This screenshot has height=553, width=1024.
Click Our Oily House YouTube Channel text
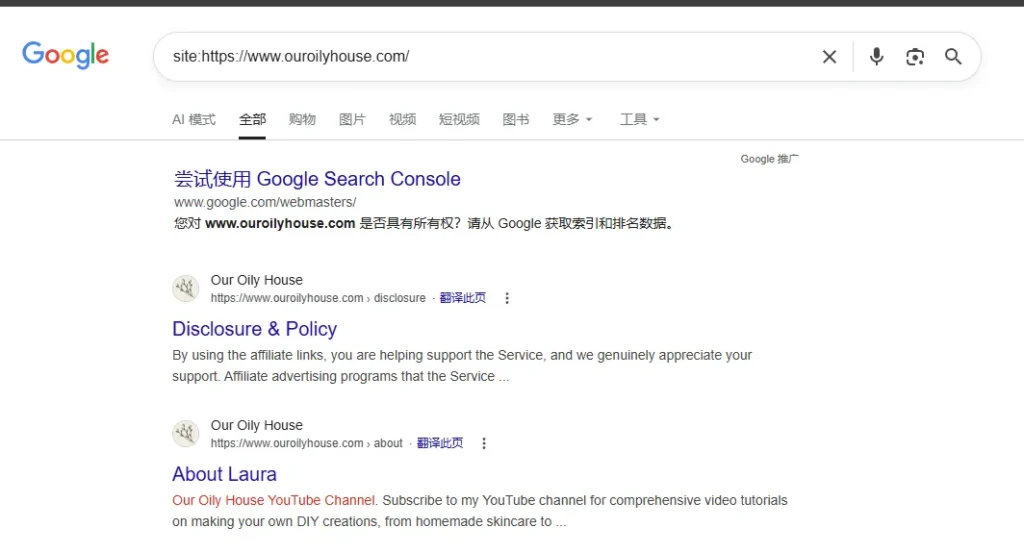tap(274, 501)
